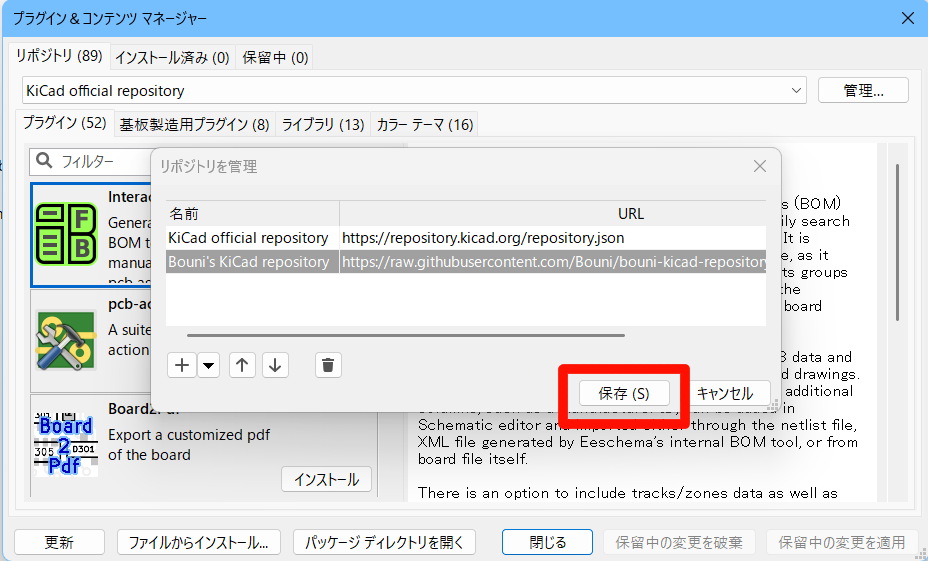Add a repository with the plus button
928x561 pixels.
(182, 365)
